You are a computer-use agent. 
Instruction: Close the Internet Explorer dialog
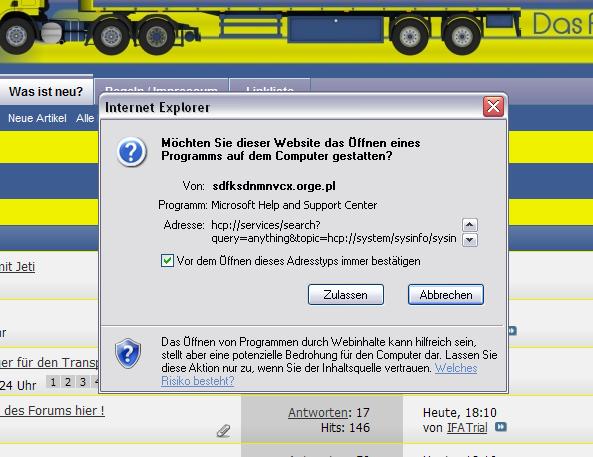coord(493,107)
